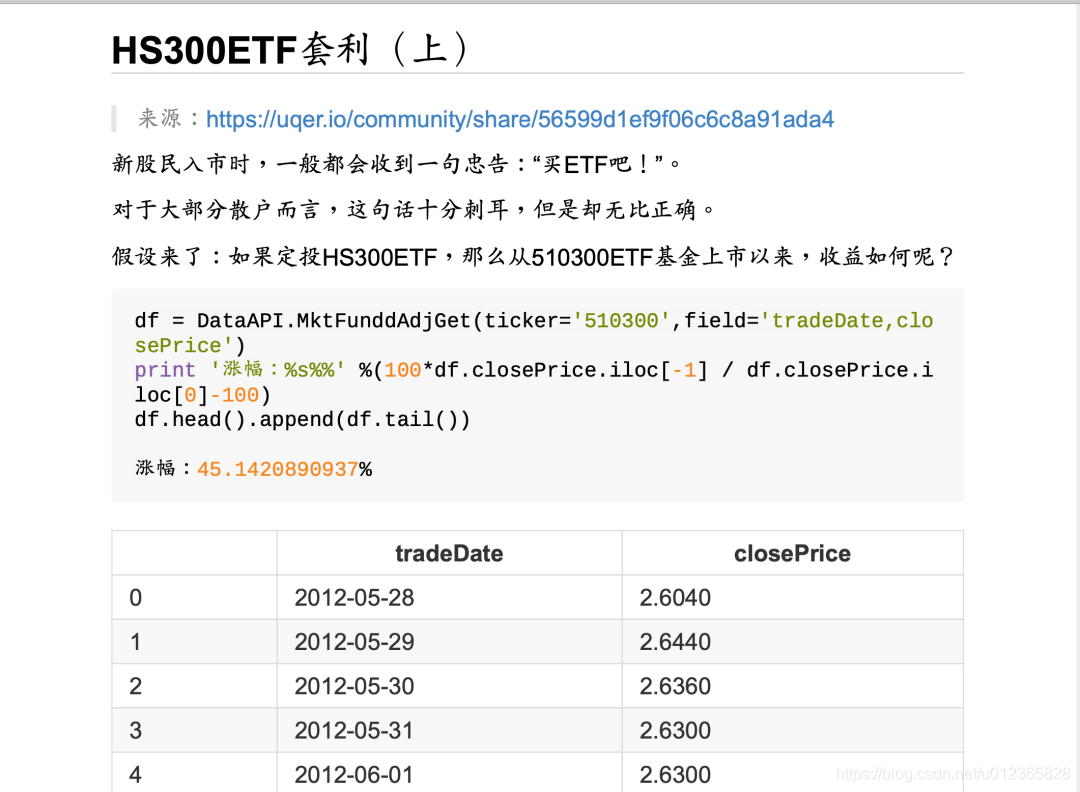Click the sentence starting with 假设来了
This screenshot has height=792, width=1080.
coord(534,257)
